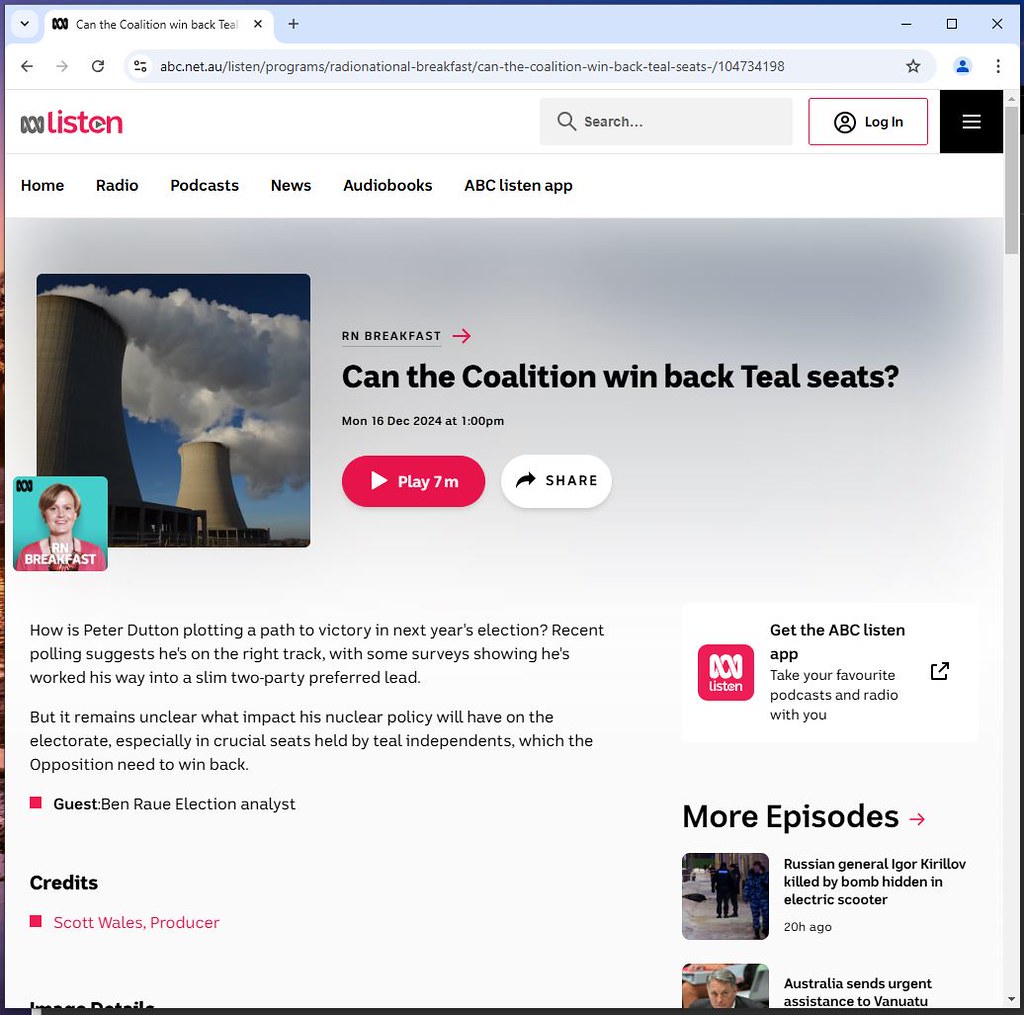Click the scrollbar up arrow
This screenshot has width=1024, height=1015.
pyautogui.click(x=1011, y=99)
